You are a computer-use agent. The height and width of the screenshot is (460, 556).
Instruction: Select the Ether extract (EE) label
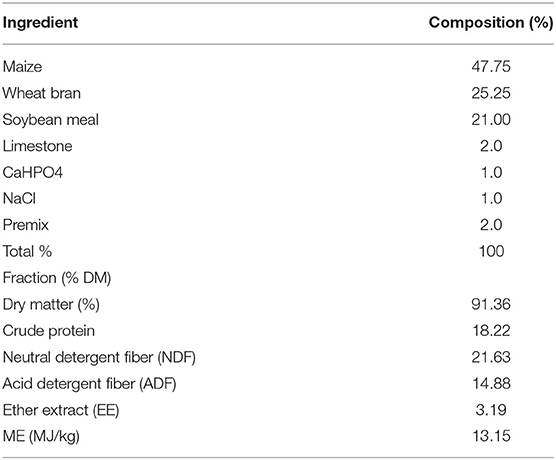[61, 410]
